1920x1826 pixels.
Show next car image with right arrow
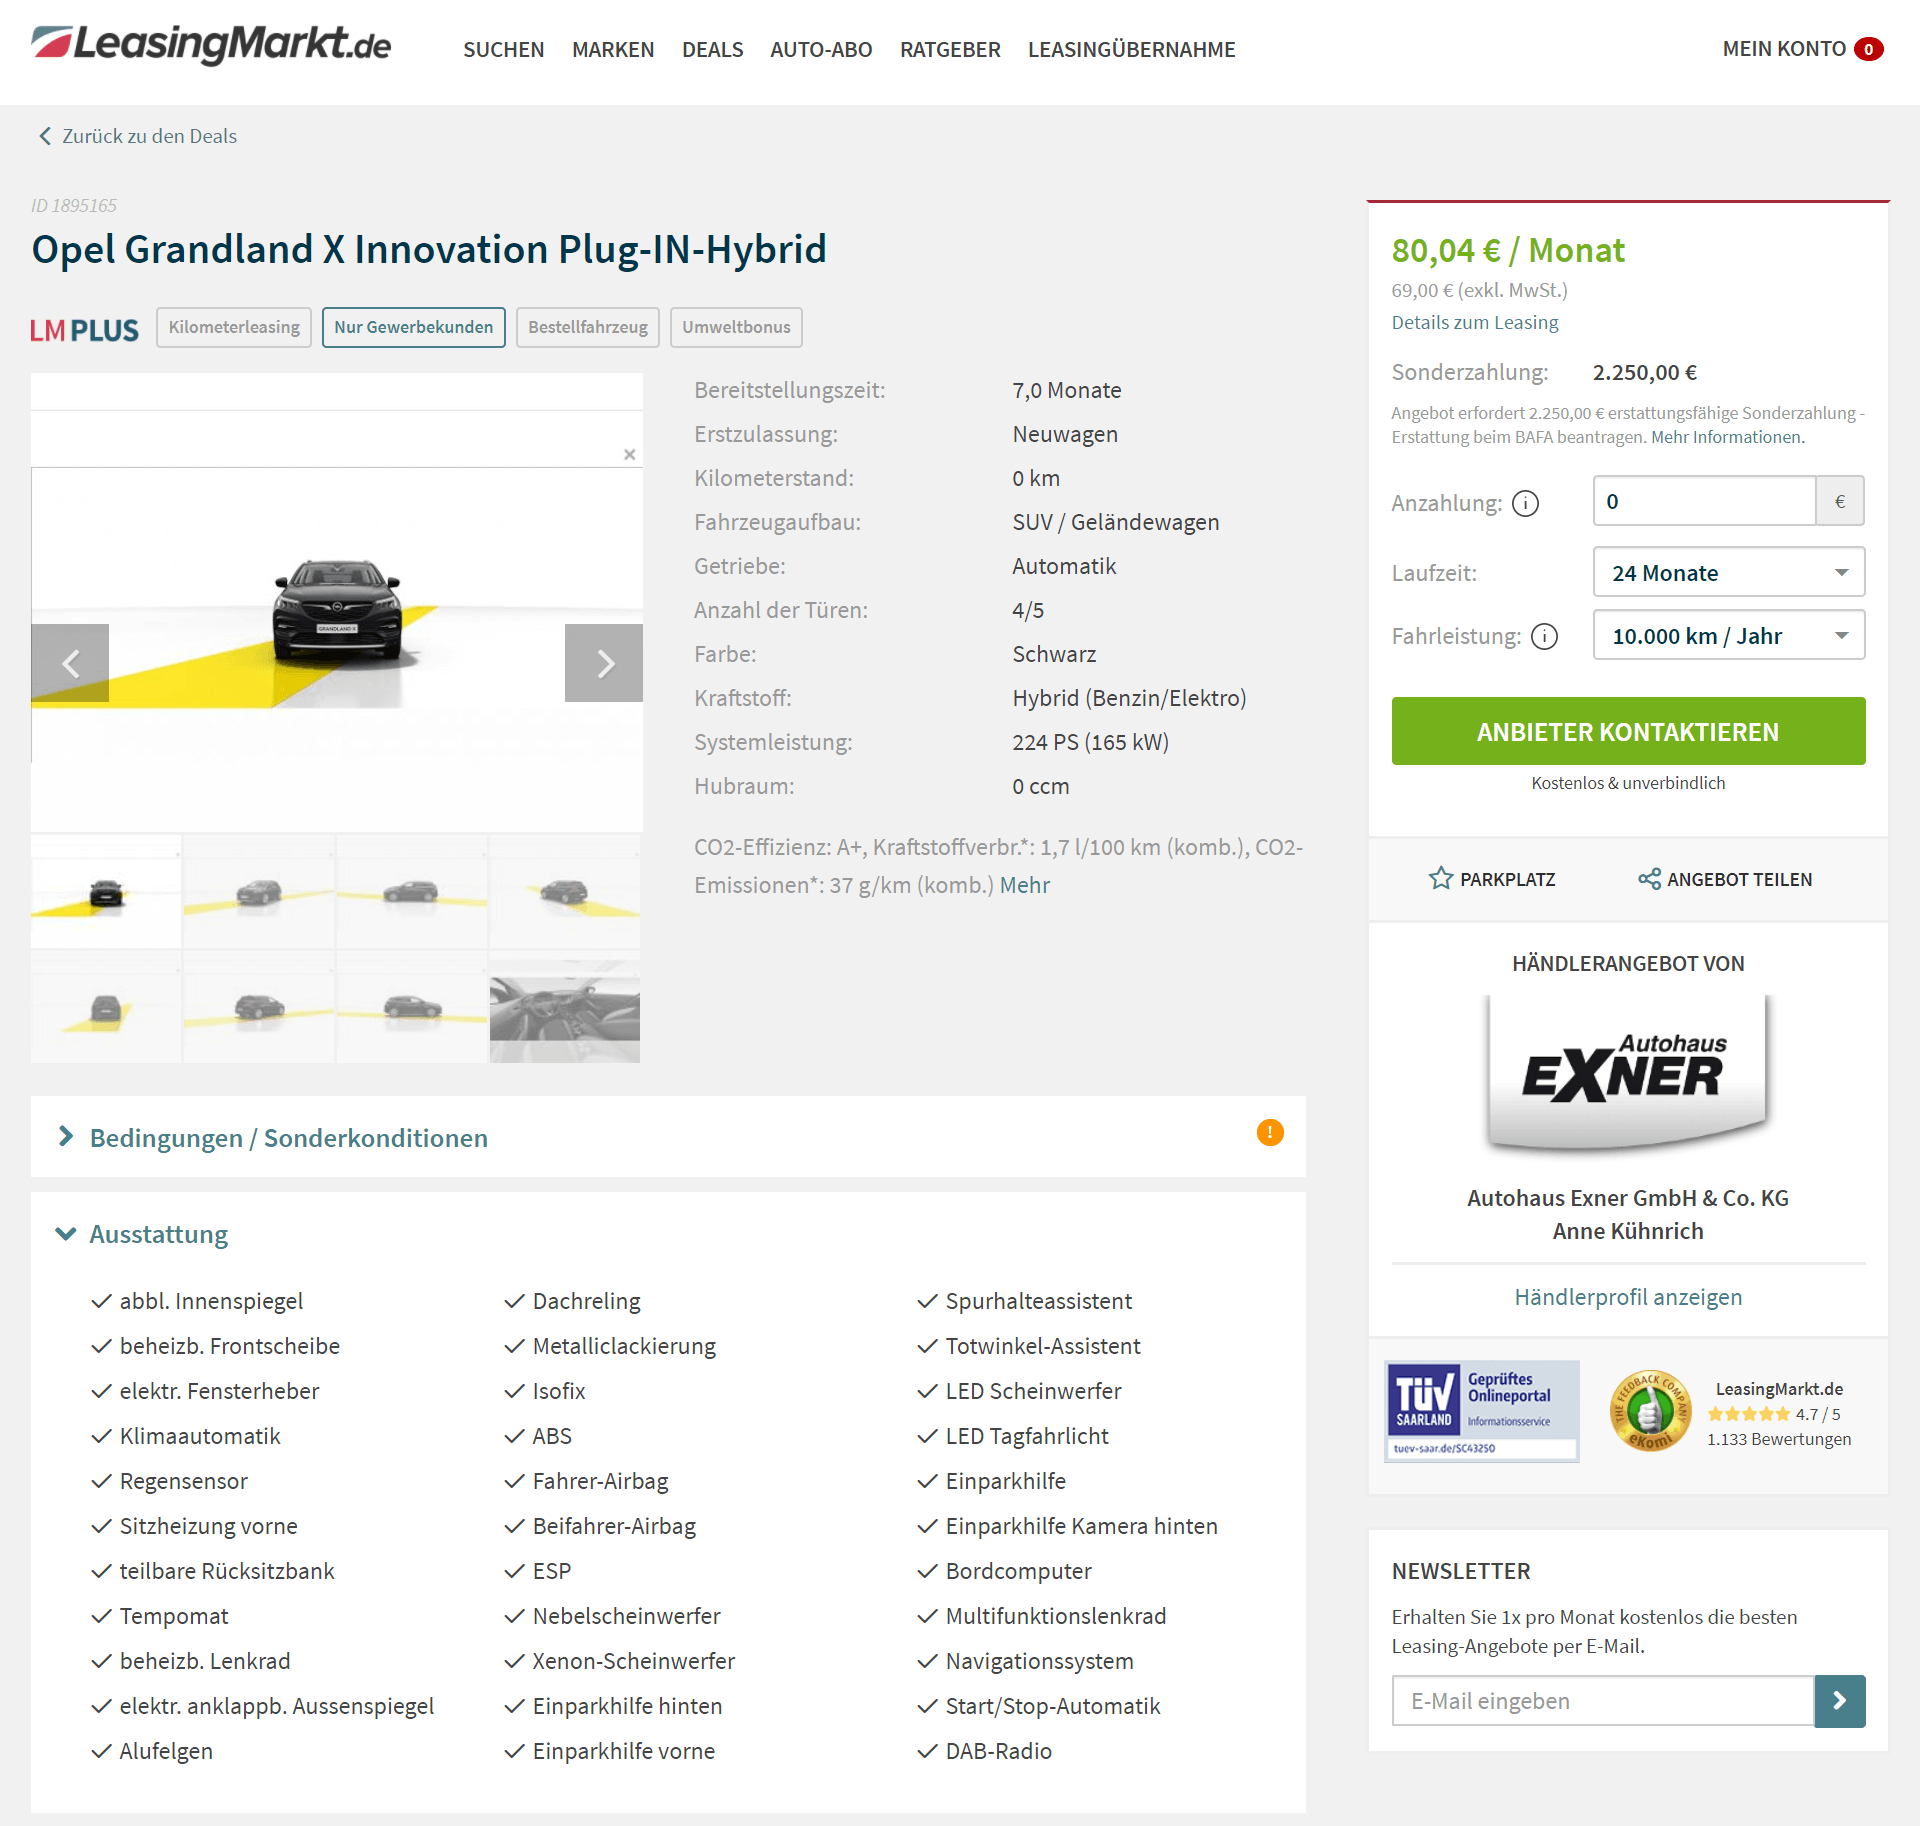coord(604,663)
